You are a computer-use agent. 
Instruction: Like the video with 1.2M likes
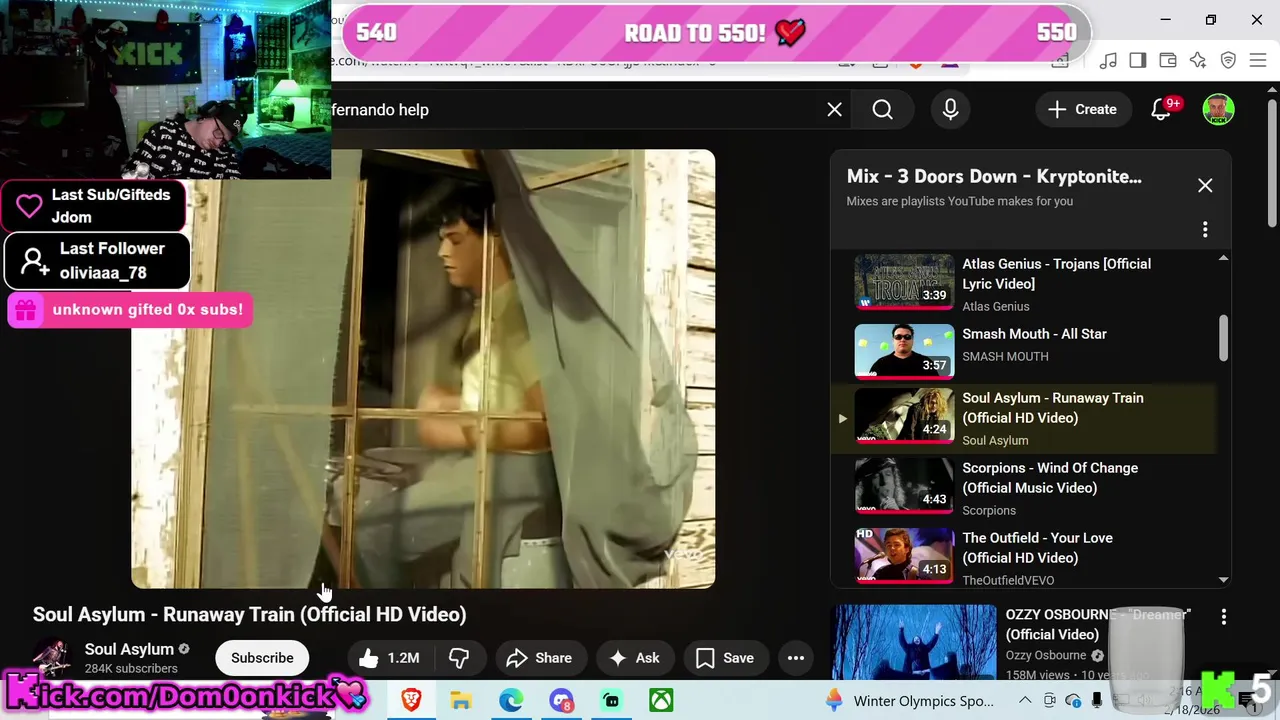[389, 658]
